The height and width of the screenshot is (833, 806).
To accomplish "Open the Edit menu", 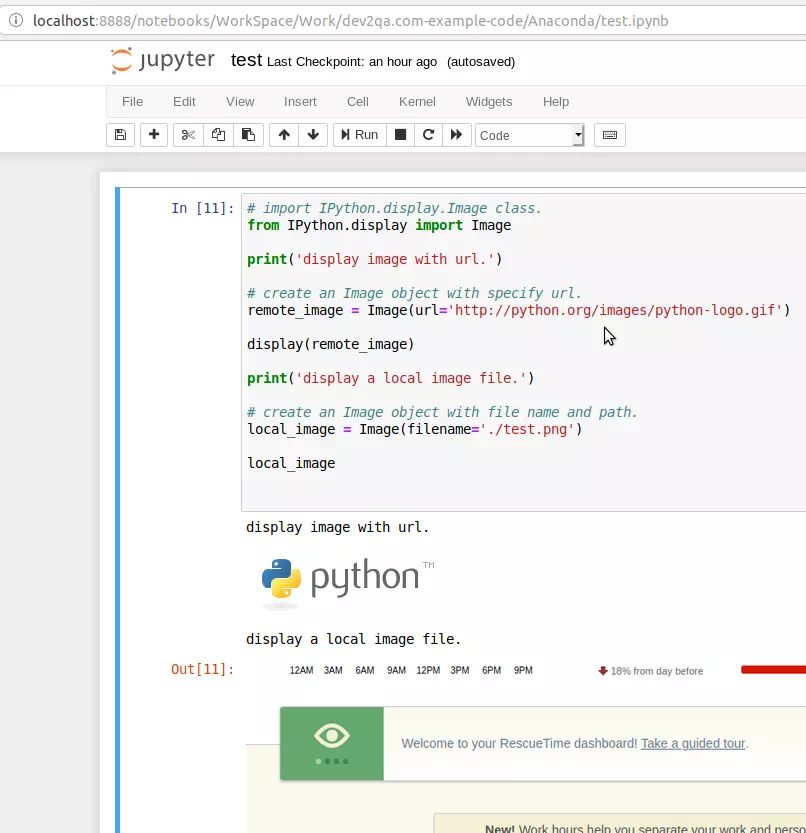I will [x=184, y=101].
